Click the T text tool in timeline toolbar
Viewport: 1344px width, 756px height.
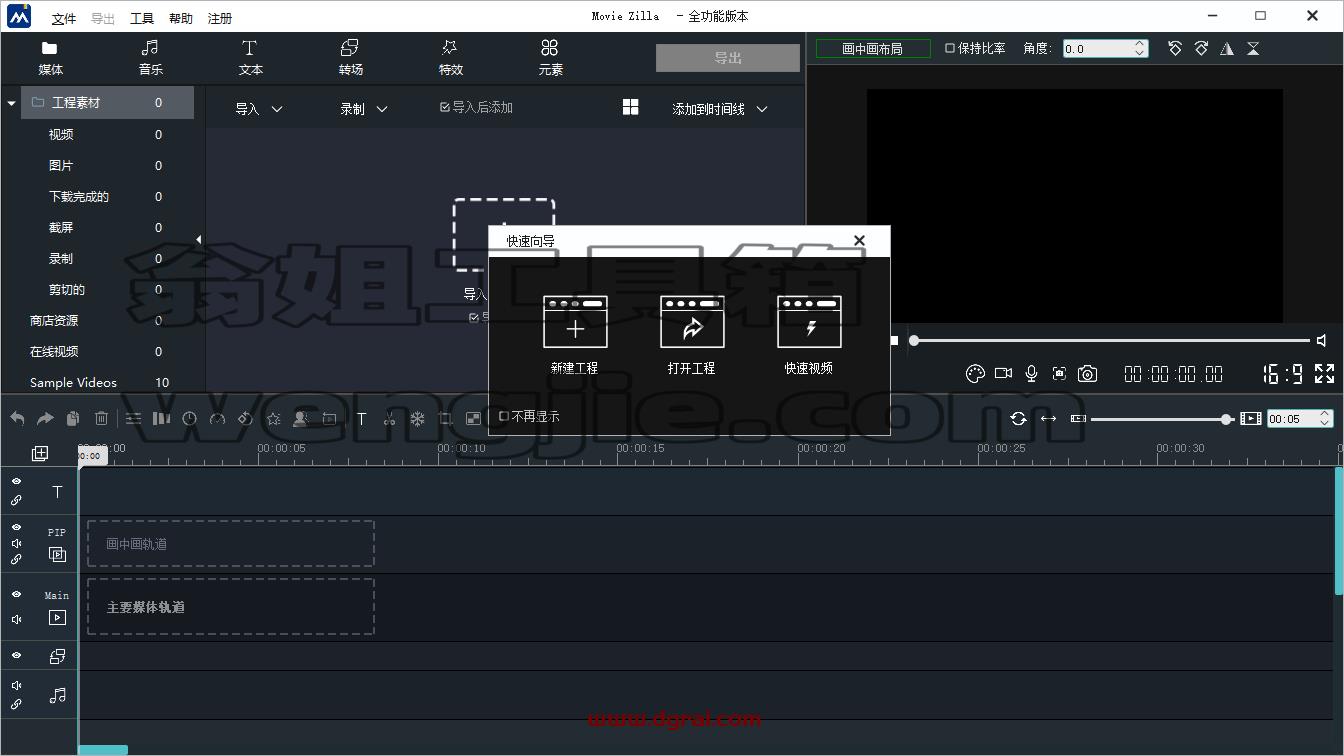[x=362, y=418]
